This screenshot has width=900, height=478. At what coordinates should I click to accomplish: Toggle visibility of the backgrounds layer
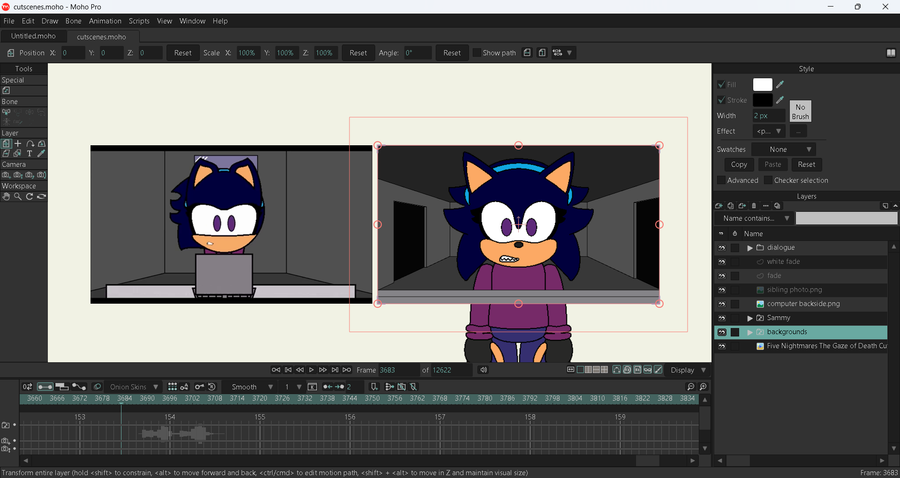click(721, 332)
